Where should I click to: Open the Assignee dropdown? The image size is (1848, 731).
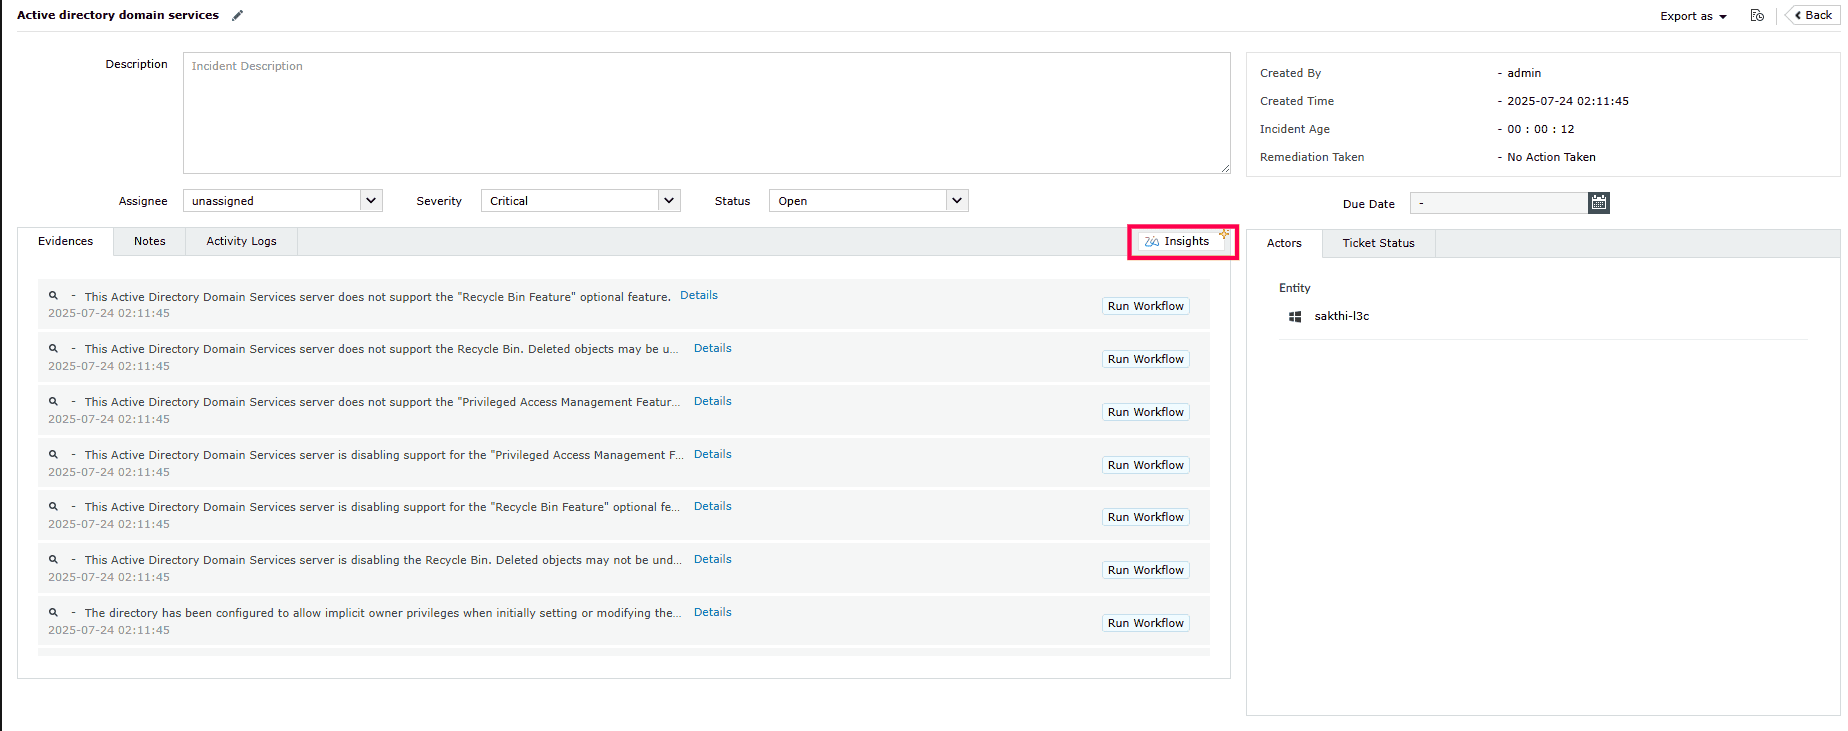[x=283, y=201]
